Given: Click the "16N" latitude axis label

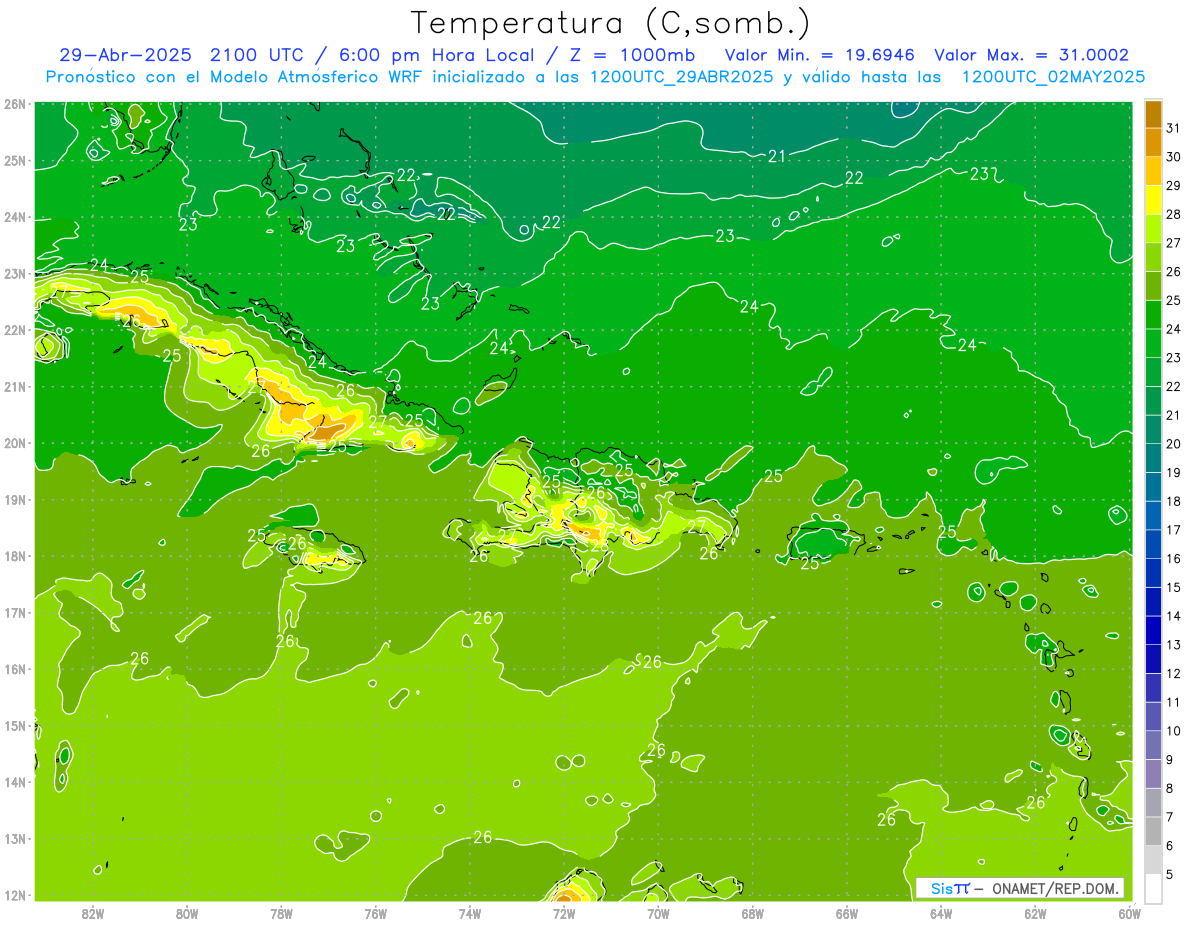Looking at the screenshot, I should tap(14, 669).
